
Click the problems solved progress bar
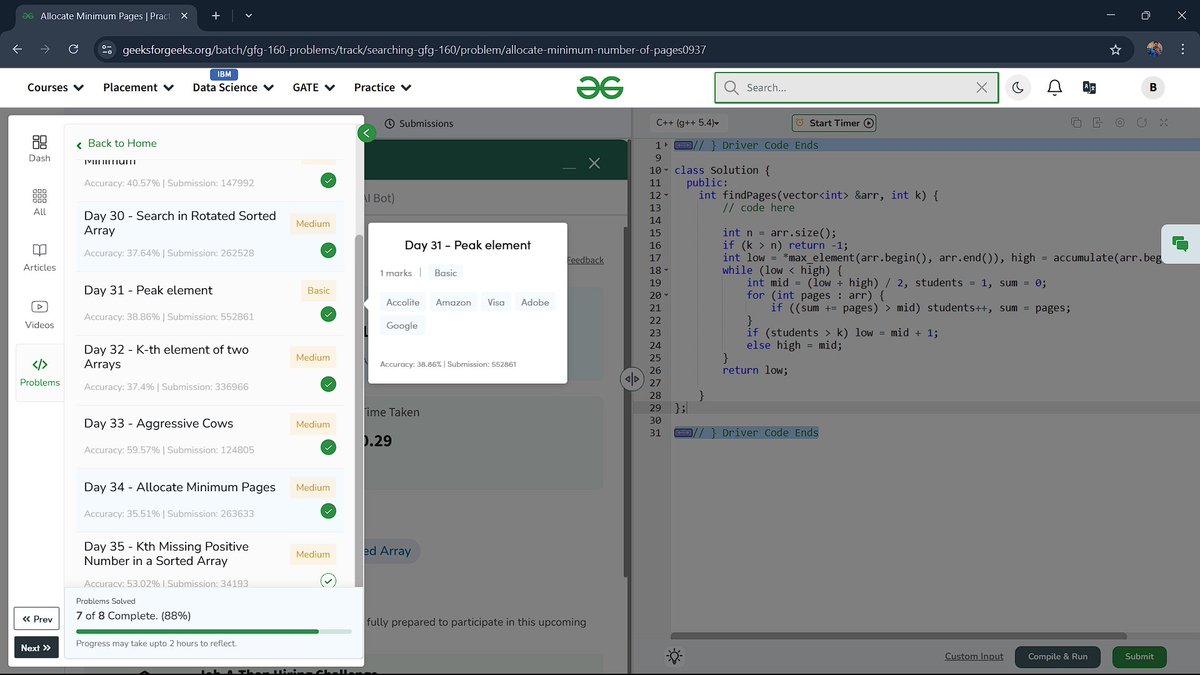pos(214,631)
